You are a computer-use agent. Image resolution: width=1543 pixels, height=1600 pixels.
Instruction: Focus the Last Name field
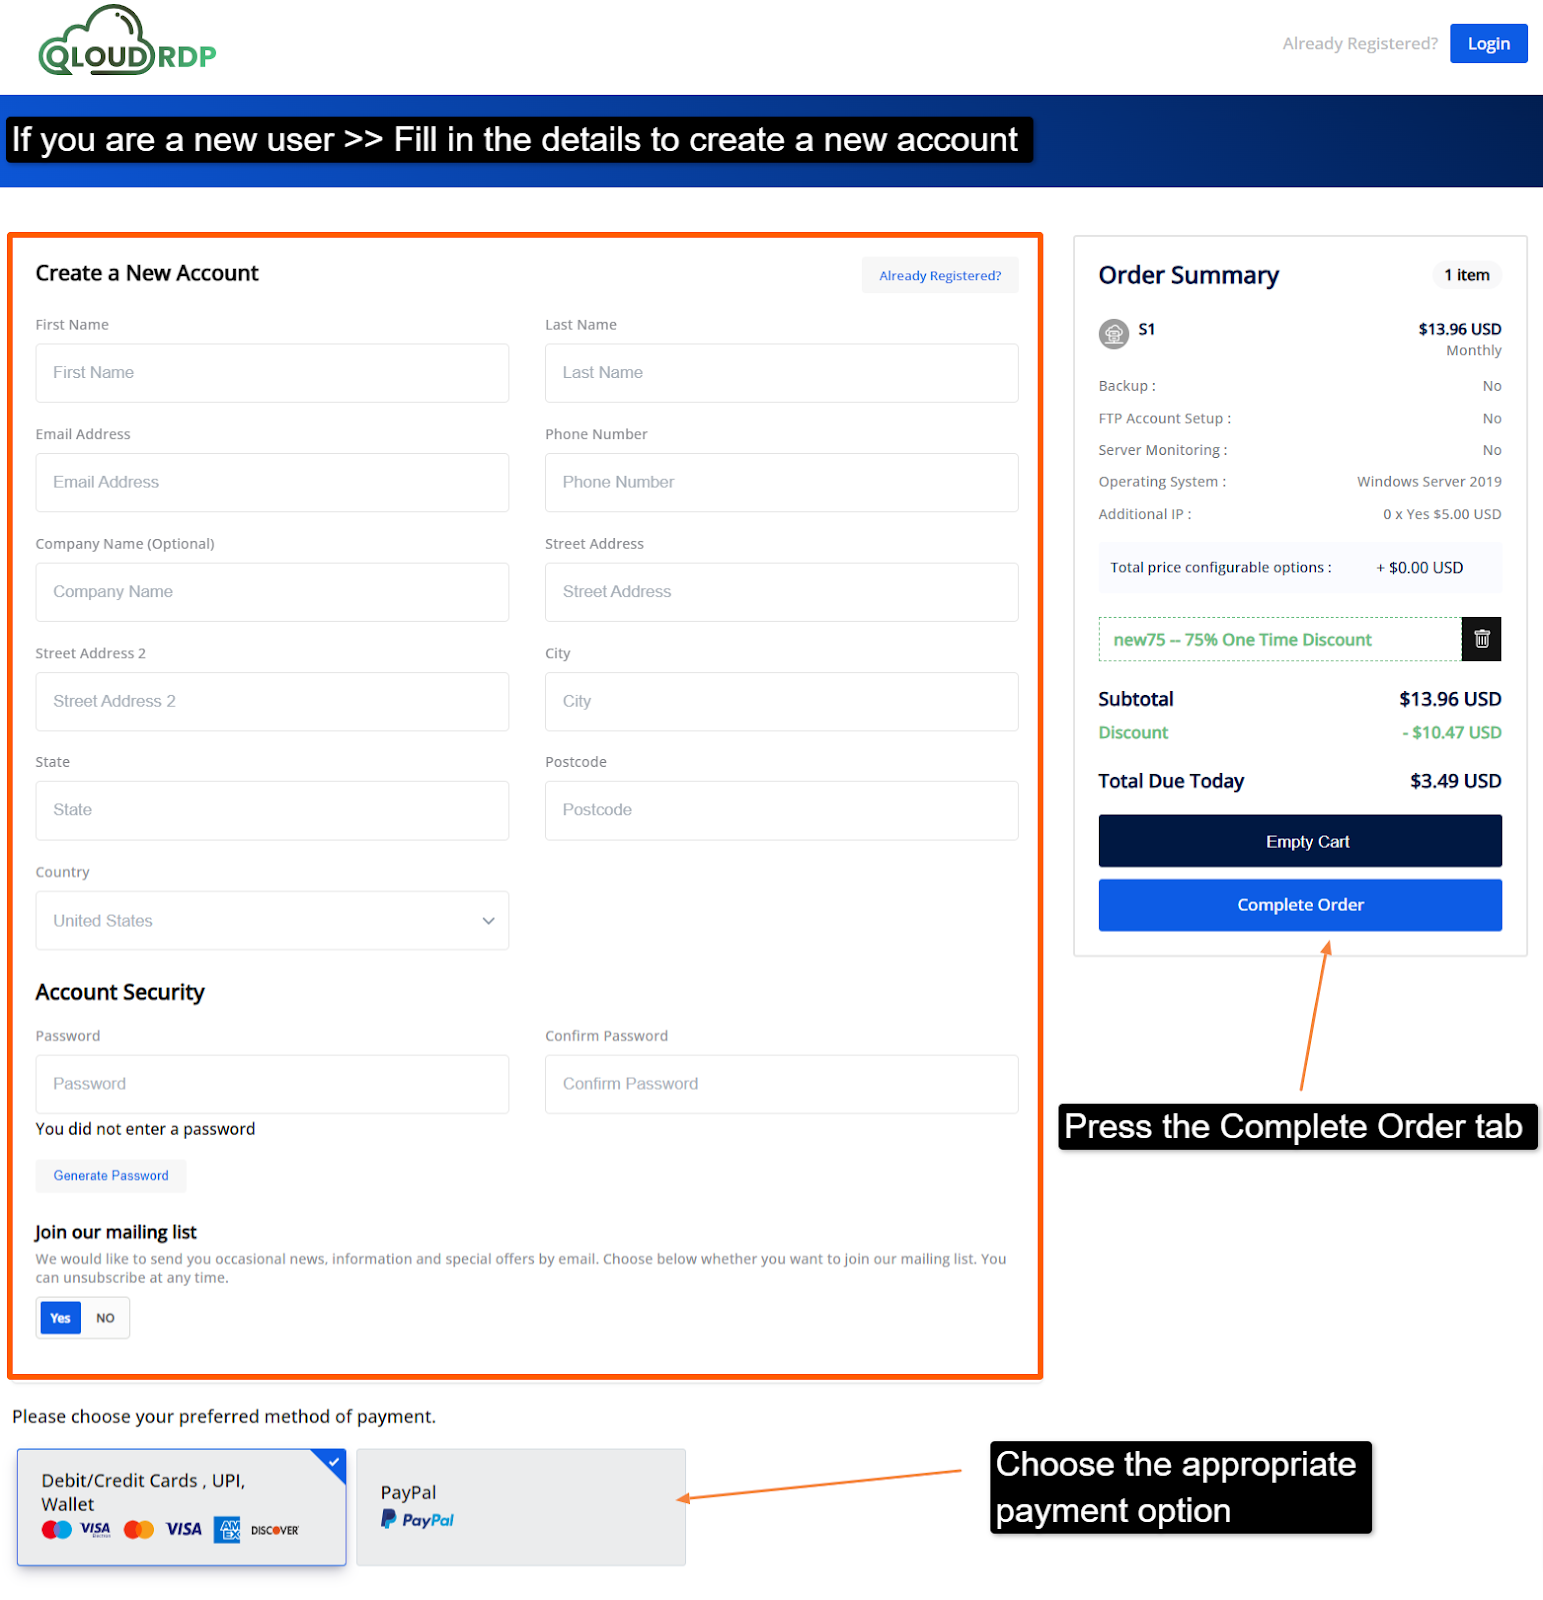[781, 373]
